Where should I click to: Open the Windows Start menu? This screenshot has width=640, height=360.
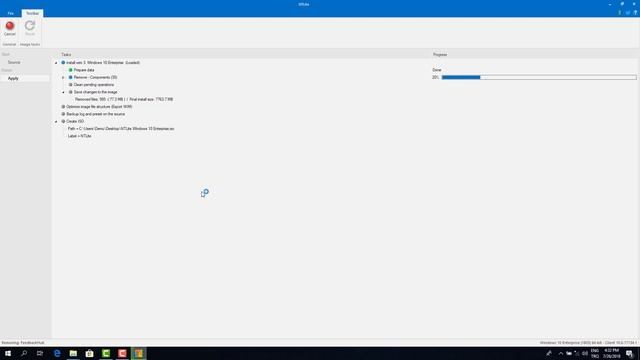(8, 353)
